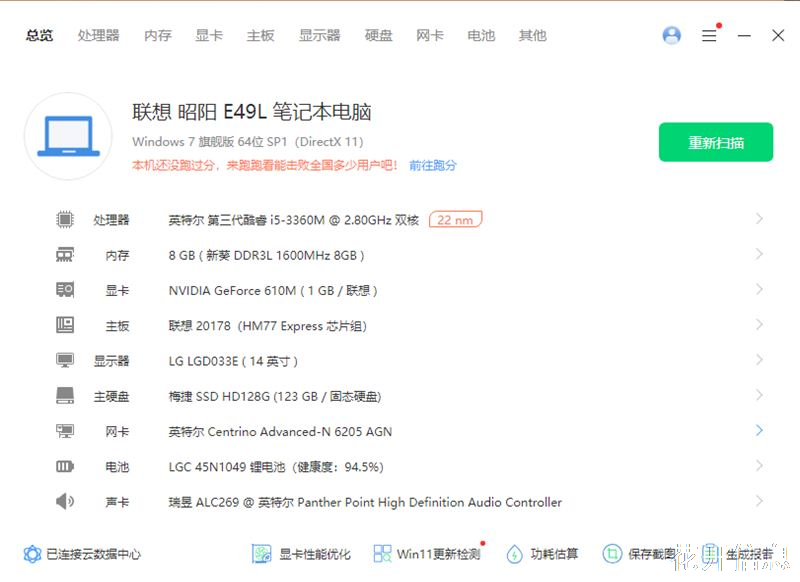Click the Centrino Advanced-N 6205 AGN text

[x=280, y=432]
